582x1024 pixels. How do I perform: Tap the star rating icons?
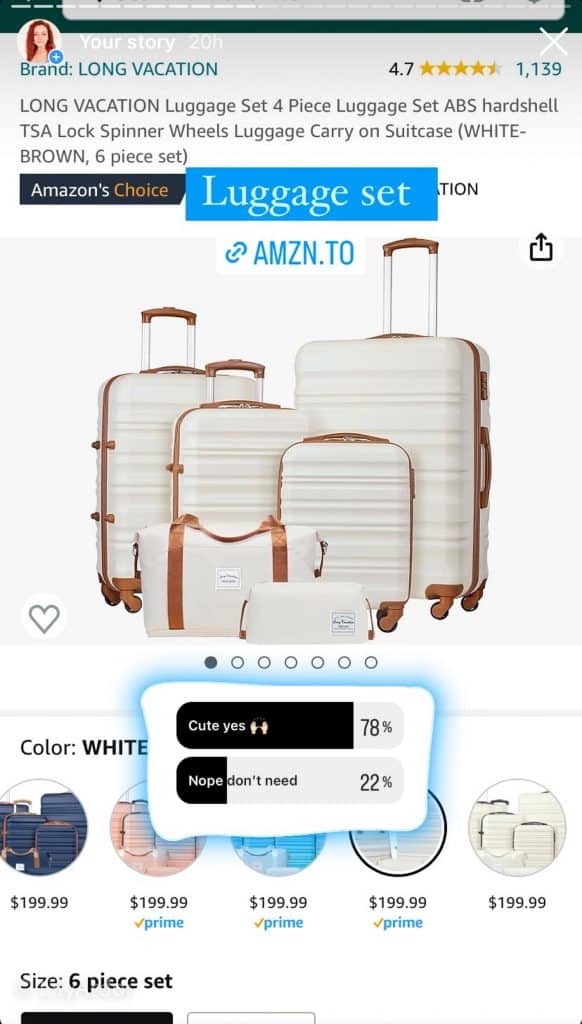click(461, 69)
